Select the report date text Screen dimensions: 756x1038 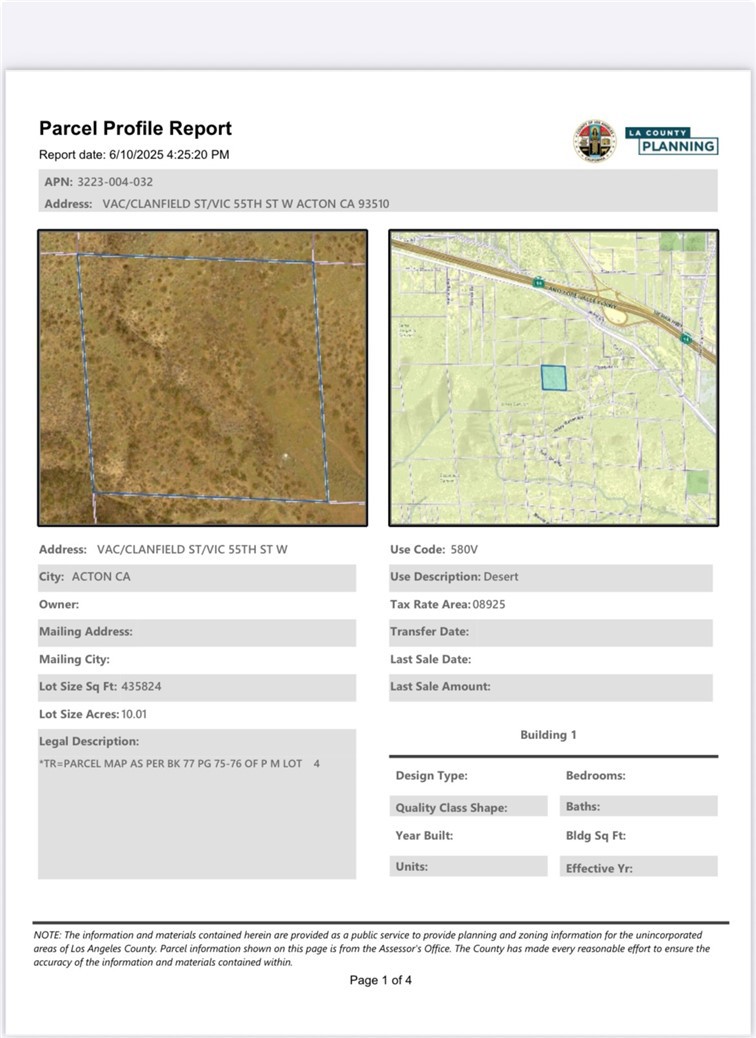click(x=134, y=155)
